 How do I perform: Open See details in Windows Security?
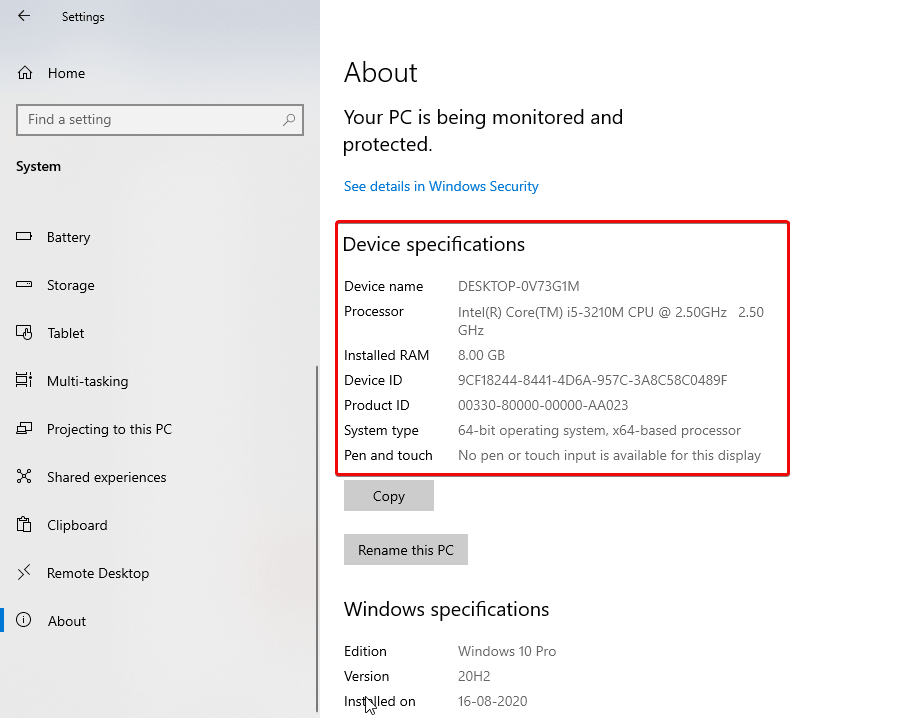[x=441, y=186]
